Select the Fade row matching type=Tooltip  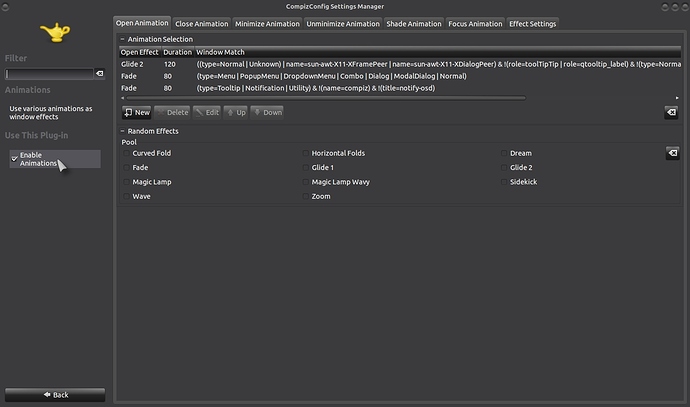tap(400, 88)
